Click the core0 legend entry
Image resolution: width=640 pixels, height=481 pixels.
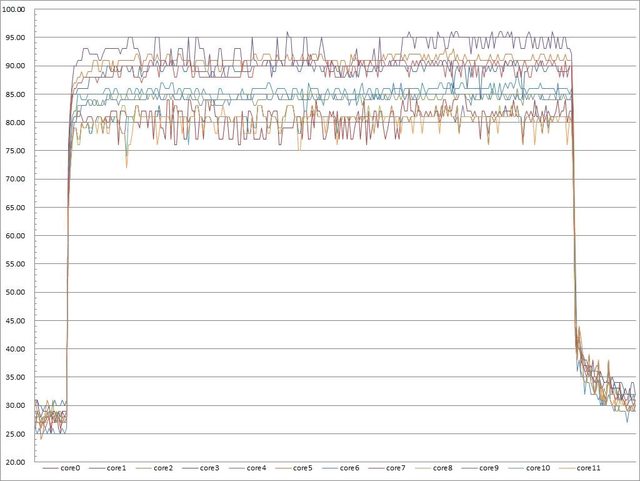(68, 467)
